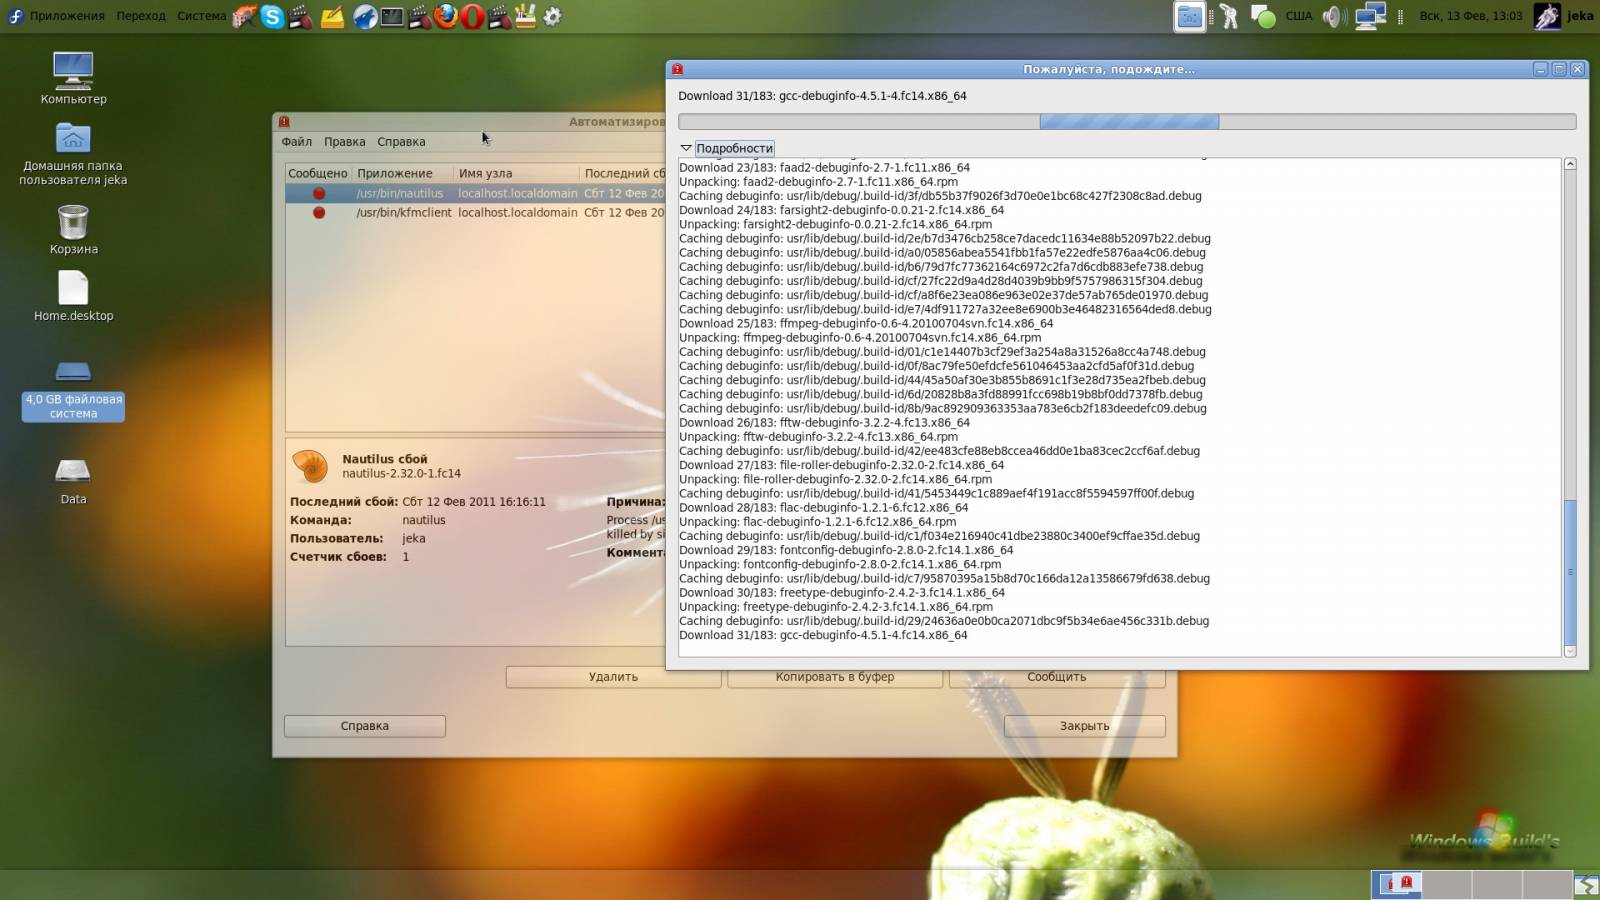The height and width of the screenshot is (900, 1600).
Task: Click log line Download 25/183: ffmpeg-debuginfo
Action: pyautogui.click(x=866, y=323)
